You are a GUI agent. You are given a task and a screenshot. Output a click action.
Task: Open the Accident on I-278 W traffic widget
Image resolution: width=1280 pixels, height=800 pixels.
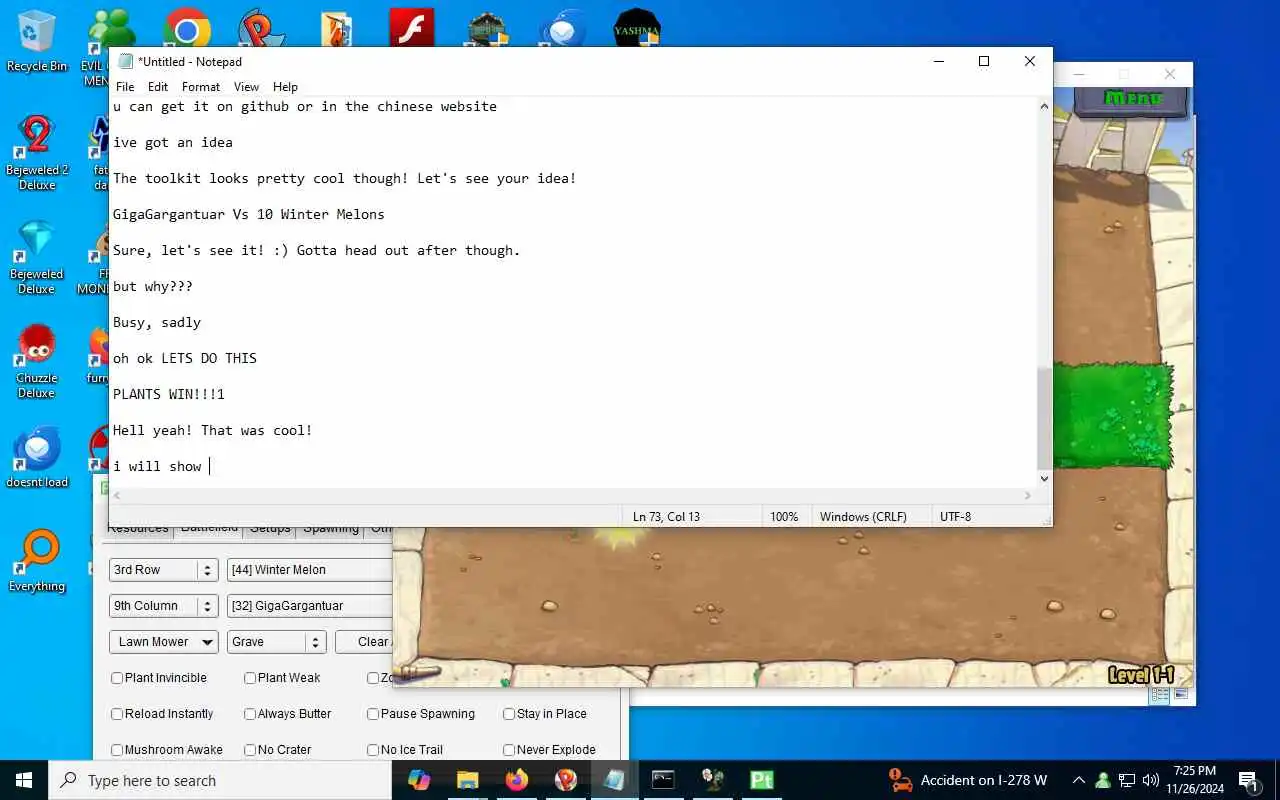[968, 780]
